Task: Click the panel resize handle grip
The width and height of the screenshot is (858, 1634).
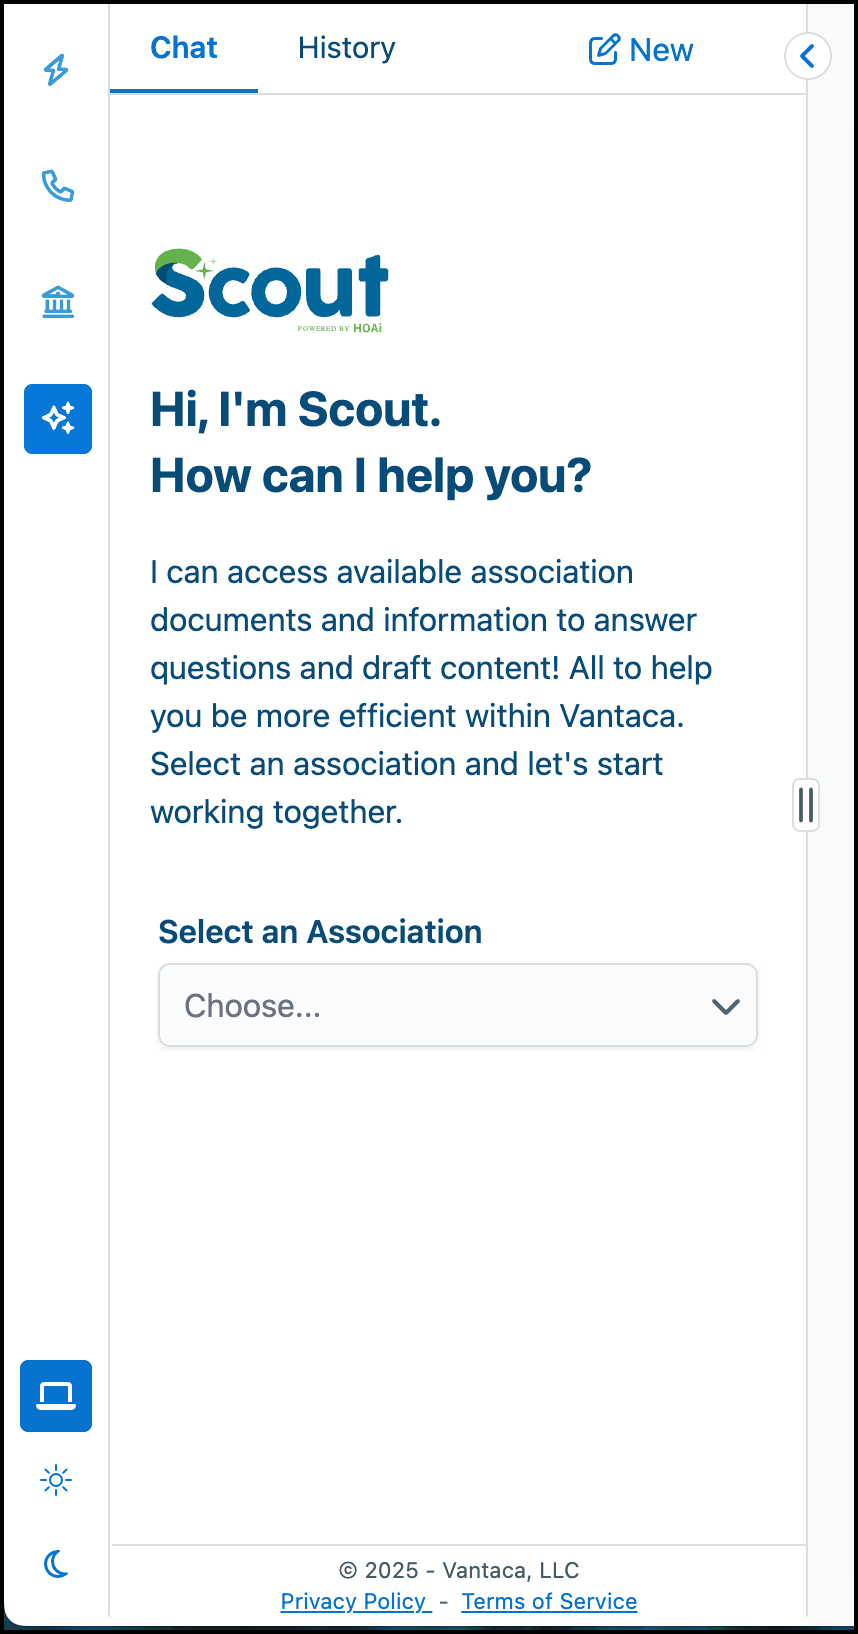Action: tap(806, 805)
